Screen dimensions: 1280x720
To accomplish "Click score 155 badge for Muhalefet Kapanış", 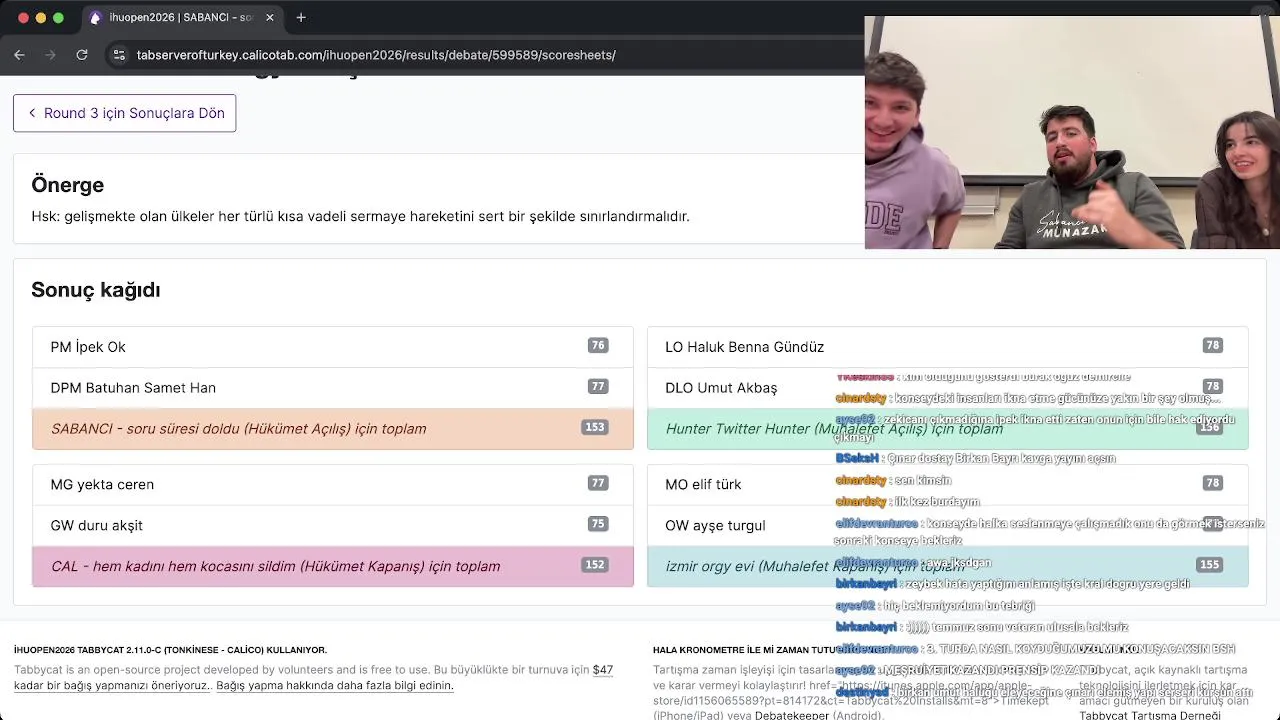I will pyautogui.click(x=1210, y=565).
